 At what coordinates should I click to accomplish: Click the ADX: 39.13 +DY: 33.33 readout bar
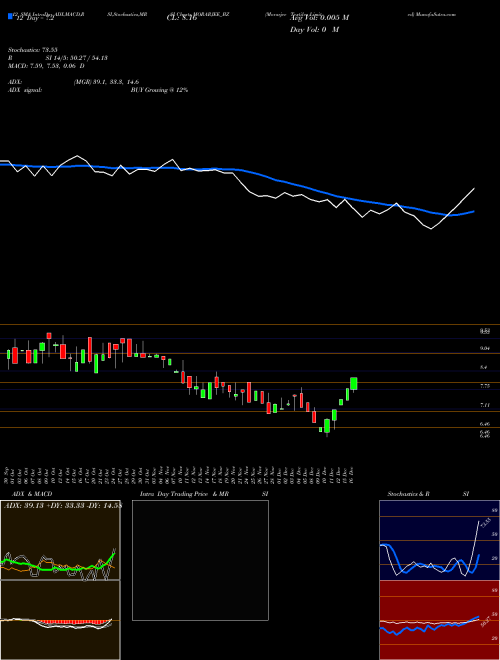[x=62, y=506]
